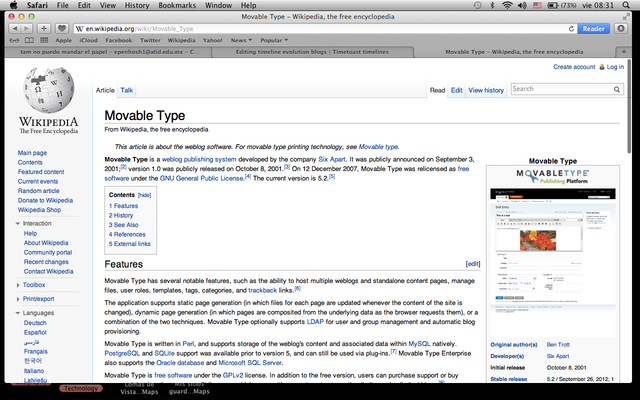
Task: Follow the GNU General Public License link
Action: coord(202,178)
